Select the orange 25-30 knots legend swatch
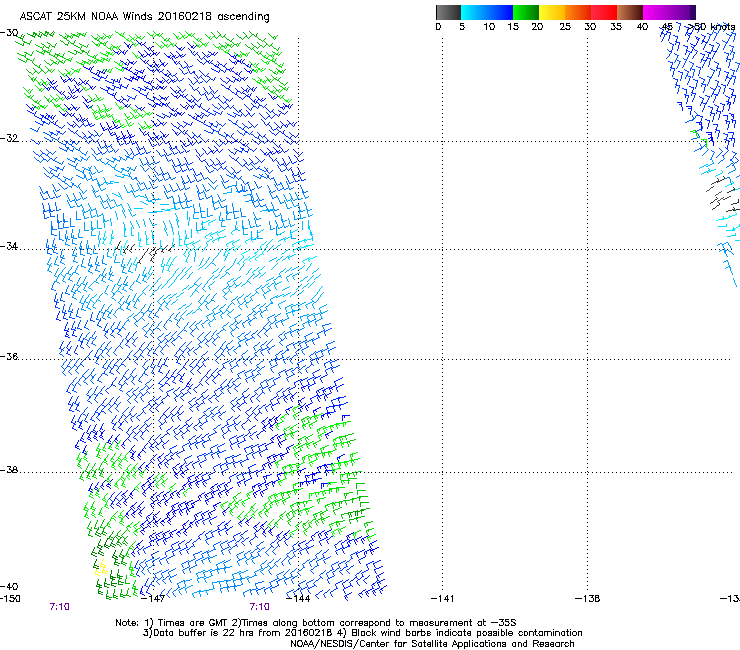Image resolution: width=740 pixels, height=650 pixels. point(578,12)
